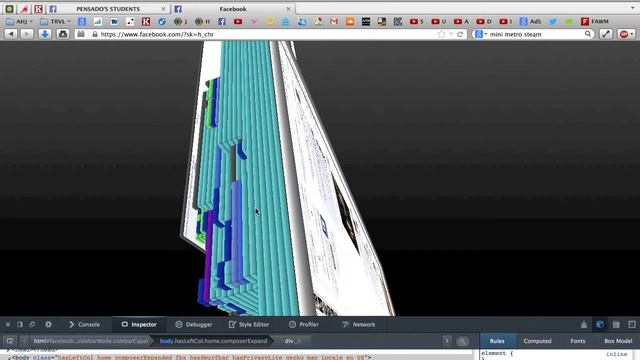The width and height of the screenshot is (640, 360).
Task: Open the URL history dropdown arrow
Action: point(451,34)
